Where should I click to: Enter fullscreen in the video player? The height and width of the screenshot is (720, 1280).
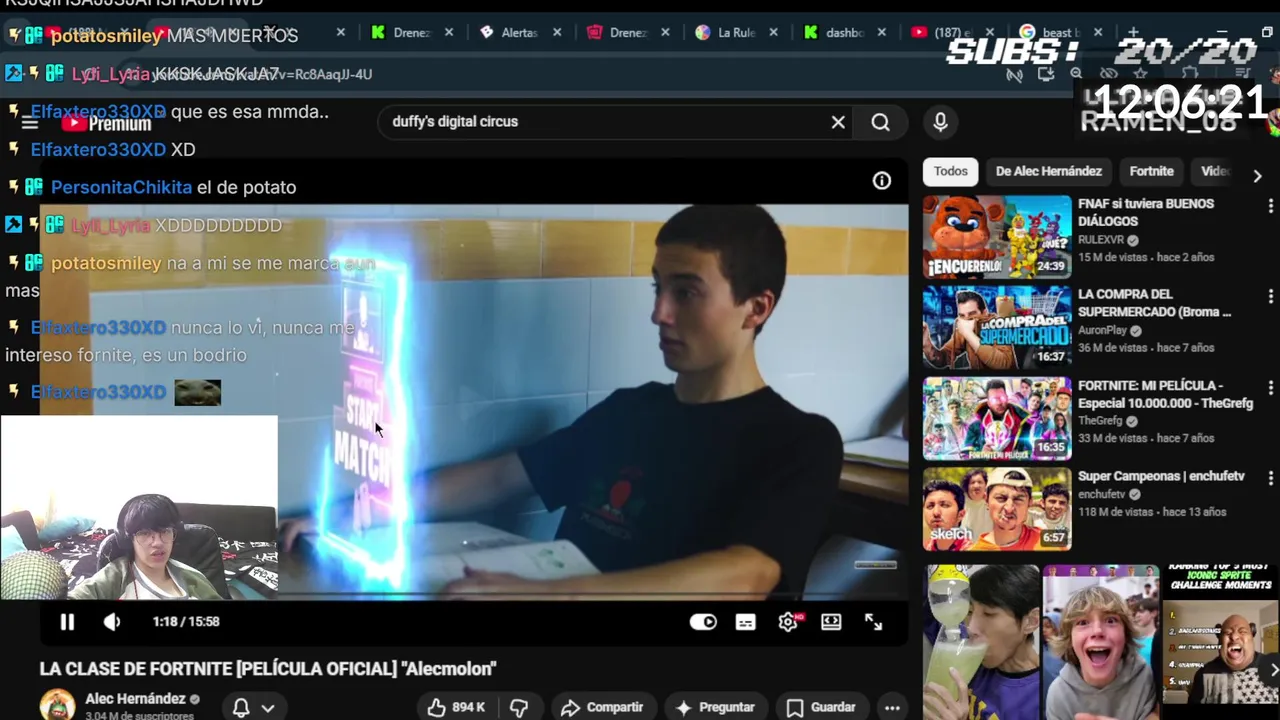pos(874,622)
